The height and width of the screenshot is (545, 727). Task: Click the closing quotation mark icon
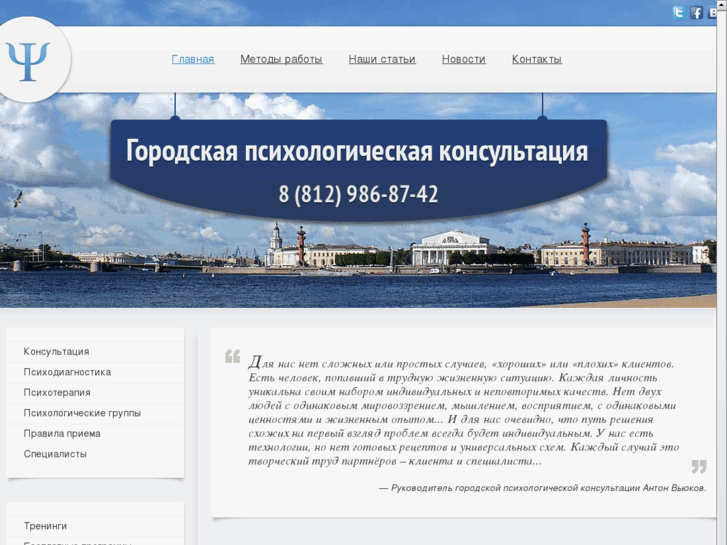click(699, 467)
